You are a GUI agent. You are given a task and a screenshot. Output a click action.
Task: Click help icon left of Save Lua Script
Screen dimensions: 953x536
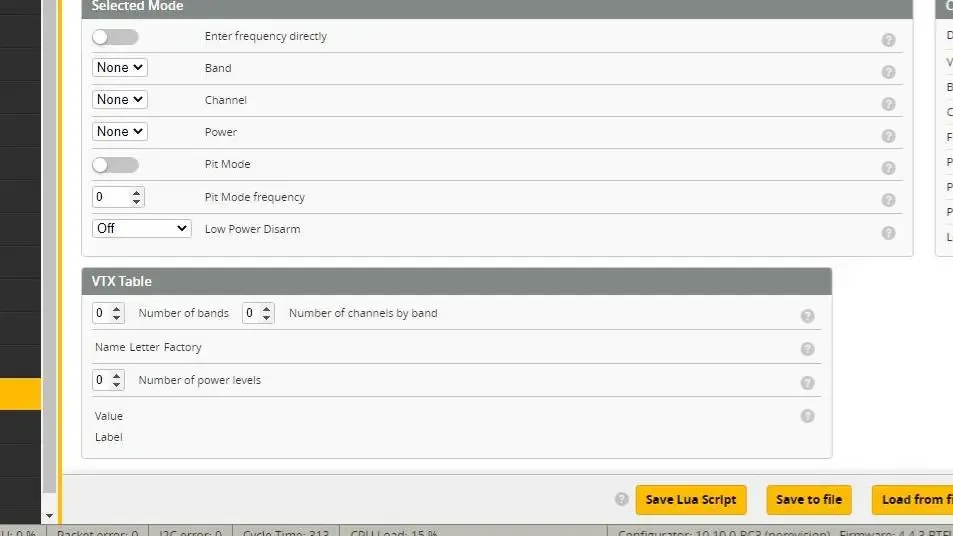[622, 499]
